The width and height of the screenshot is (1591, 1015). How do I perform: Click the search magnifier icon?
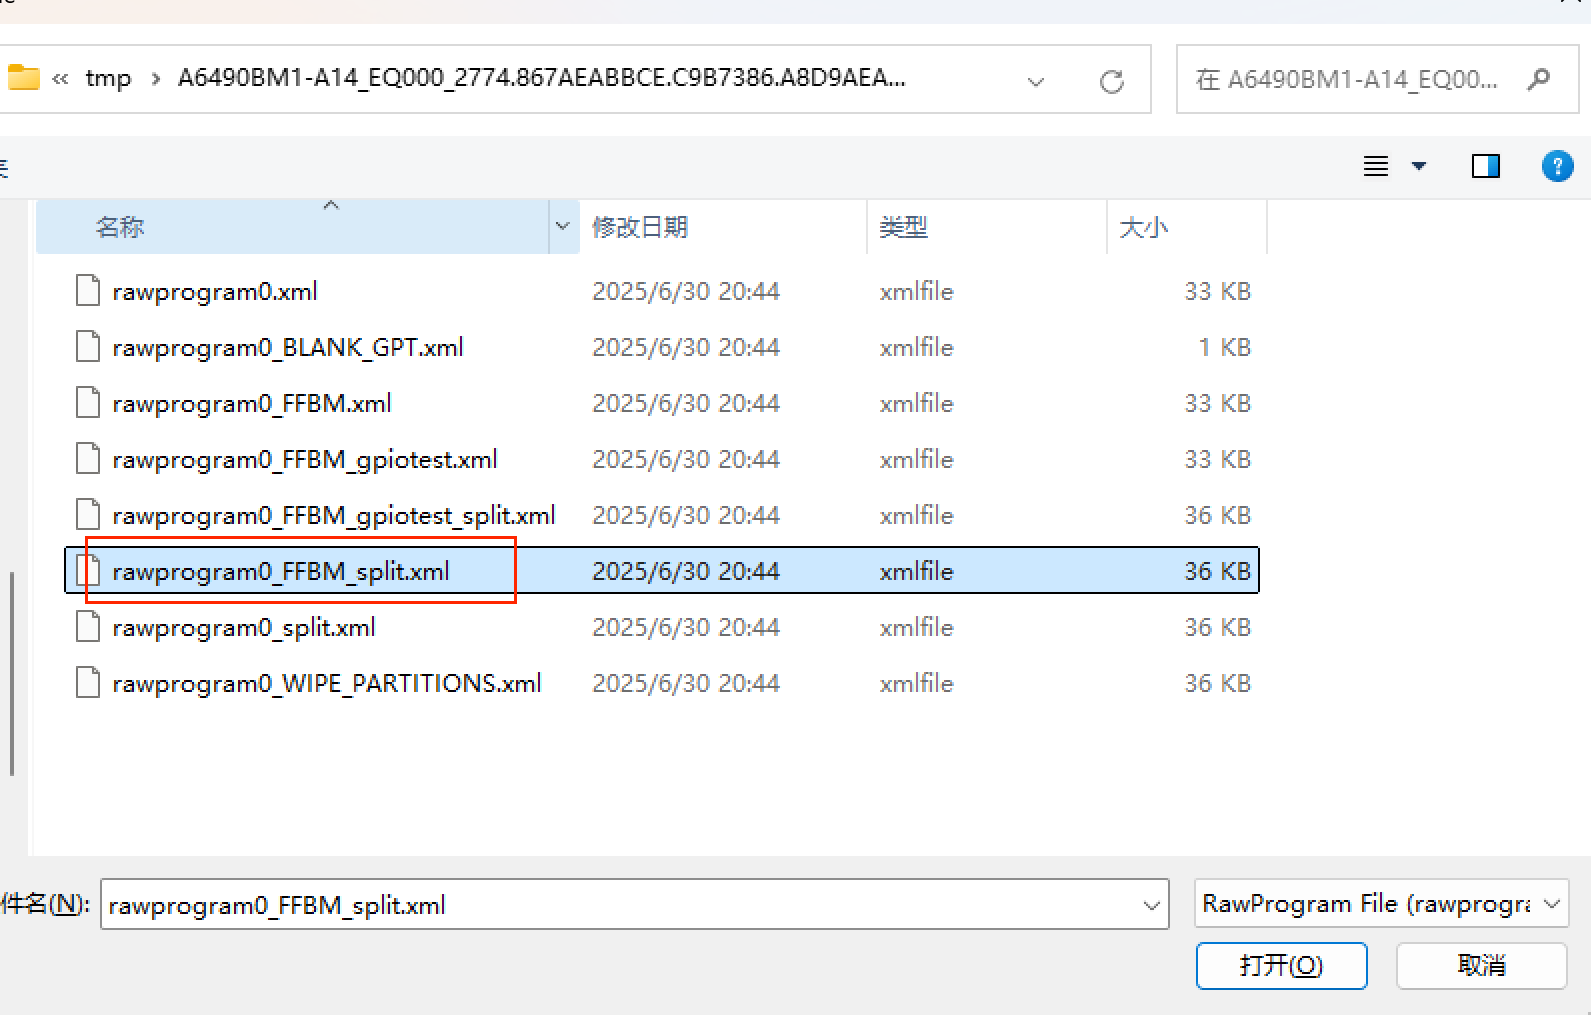coord(1539,79)
